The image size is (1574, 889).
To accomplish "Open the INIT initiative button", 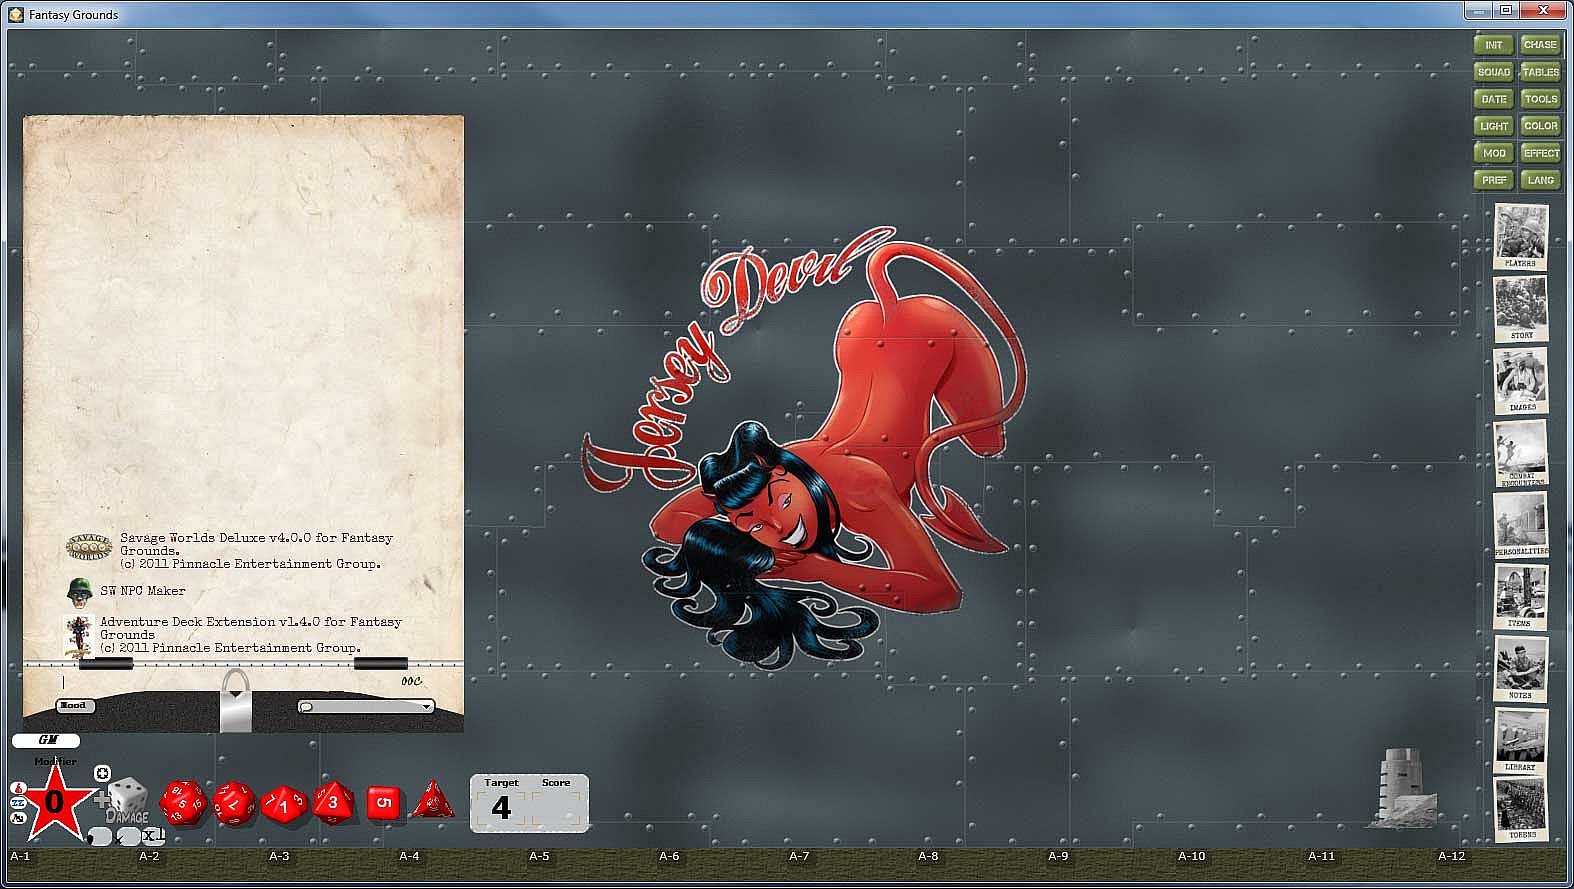I will tap(1493, 45).
